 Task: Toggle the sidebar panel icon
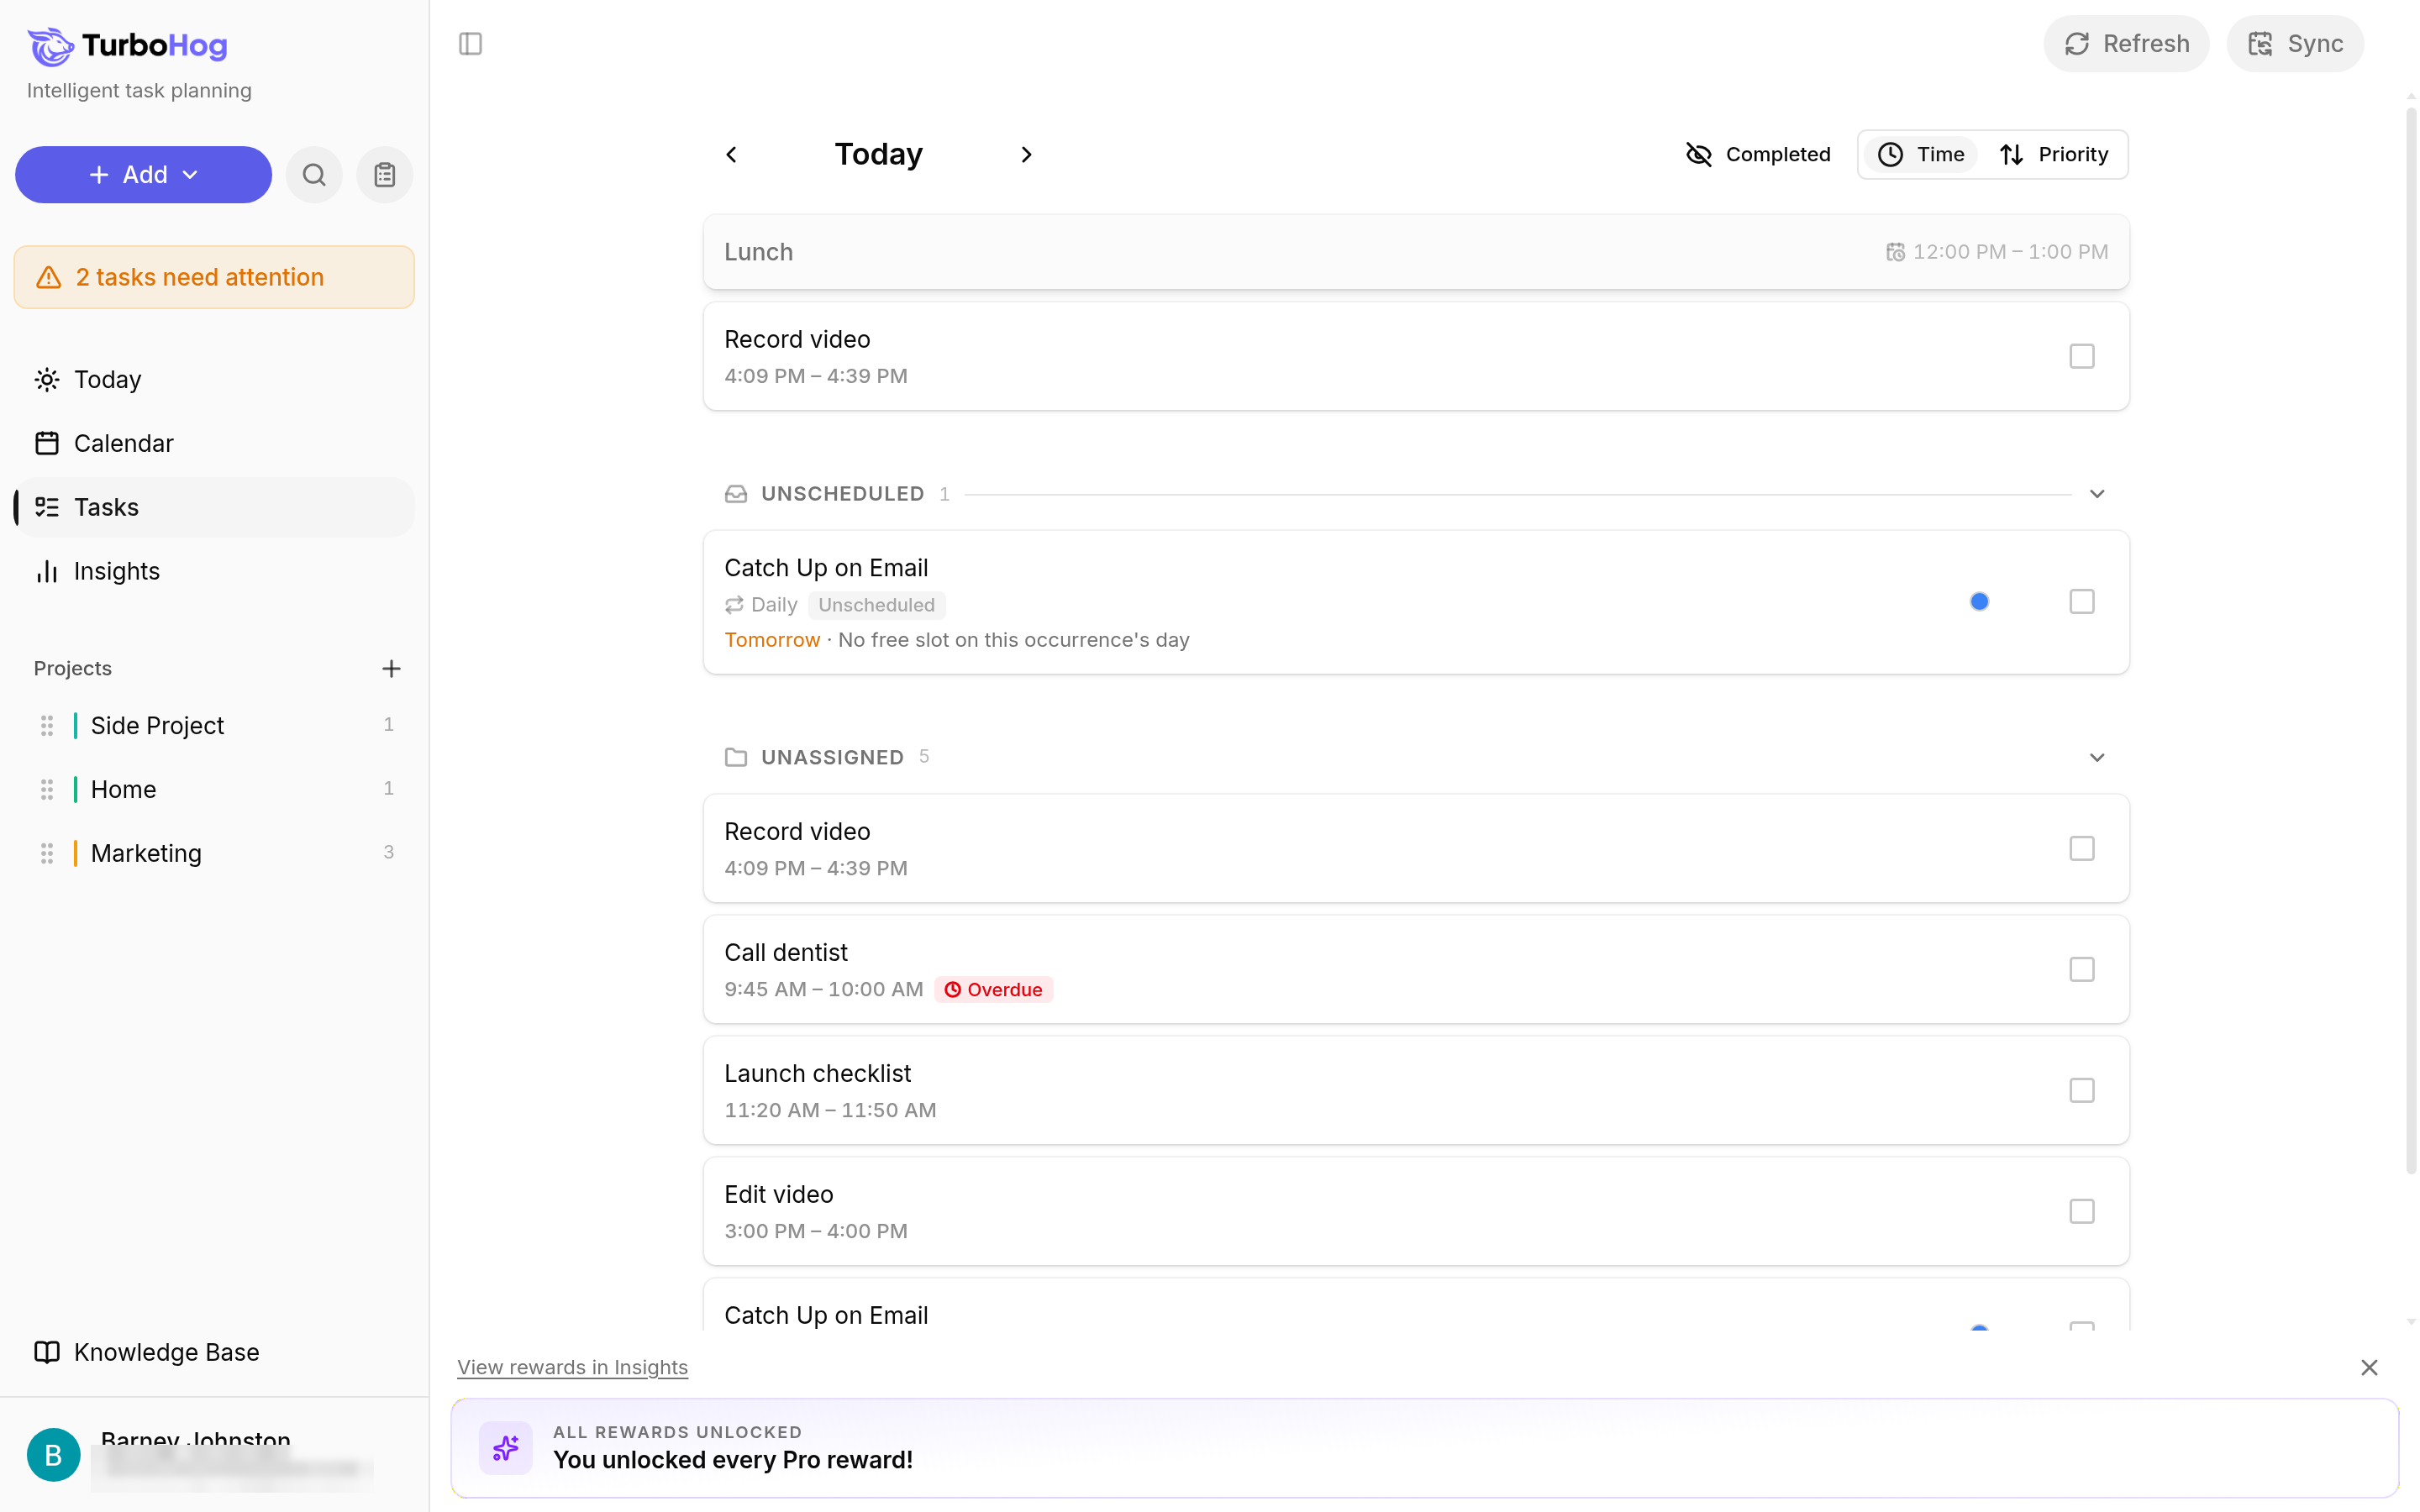[x=470, y=44]
